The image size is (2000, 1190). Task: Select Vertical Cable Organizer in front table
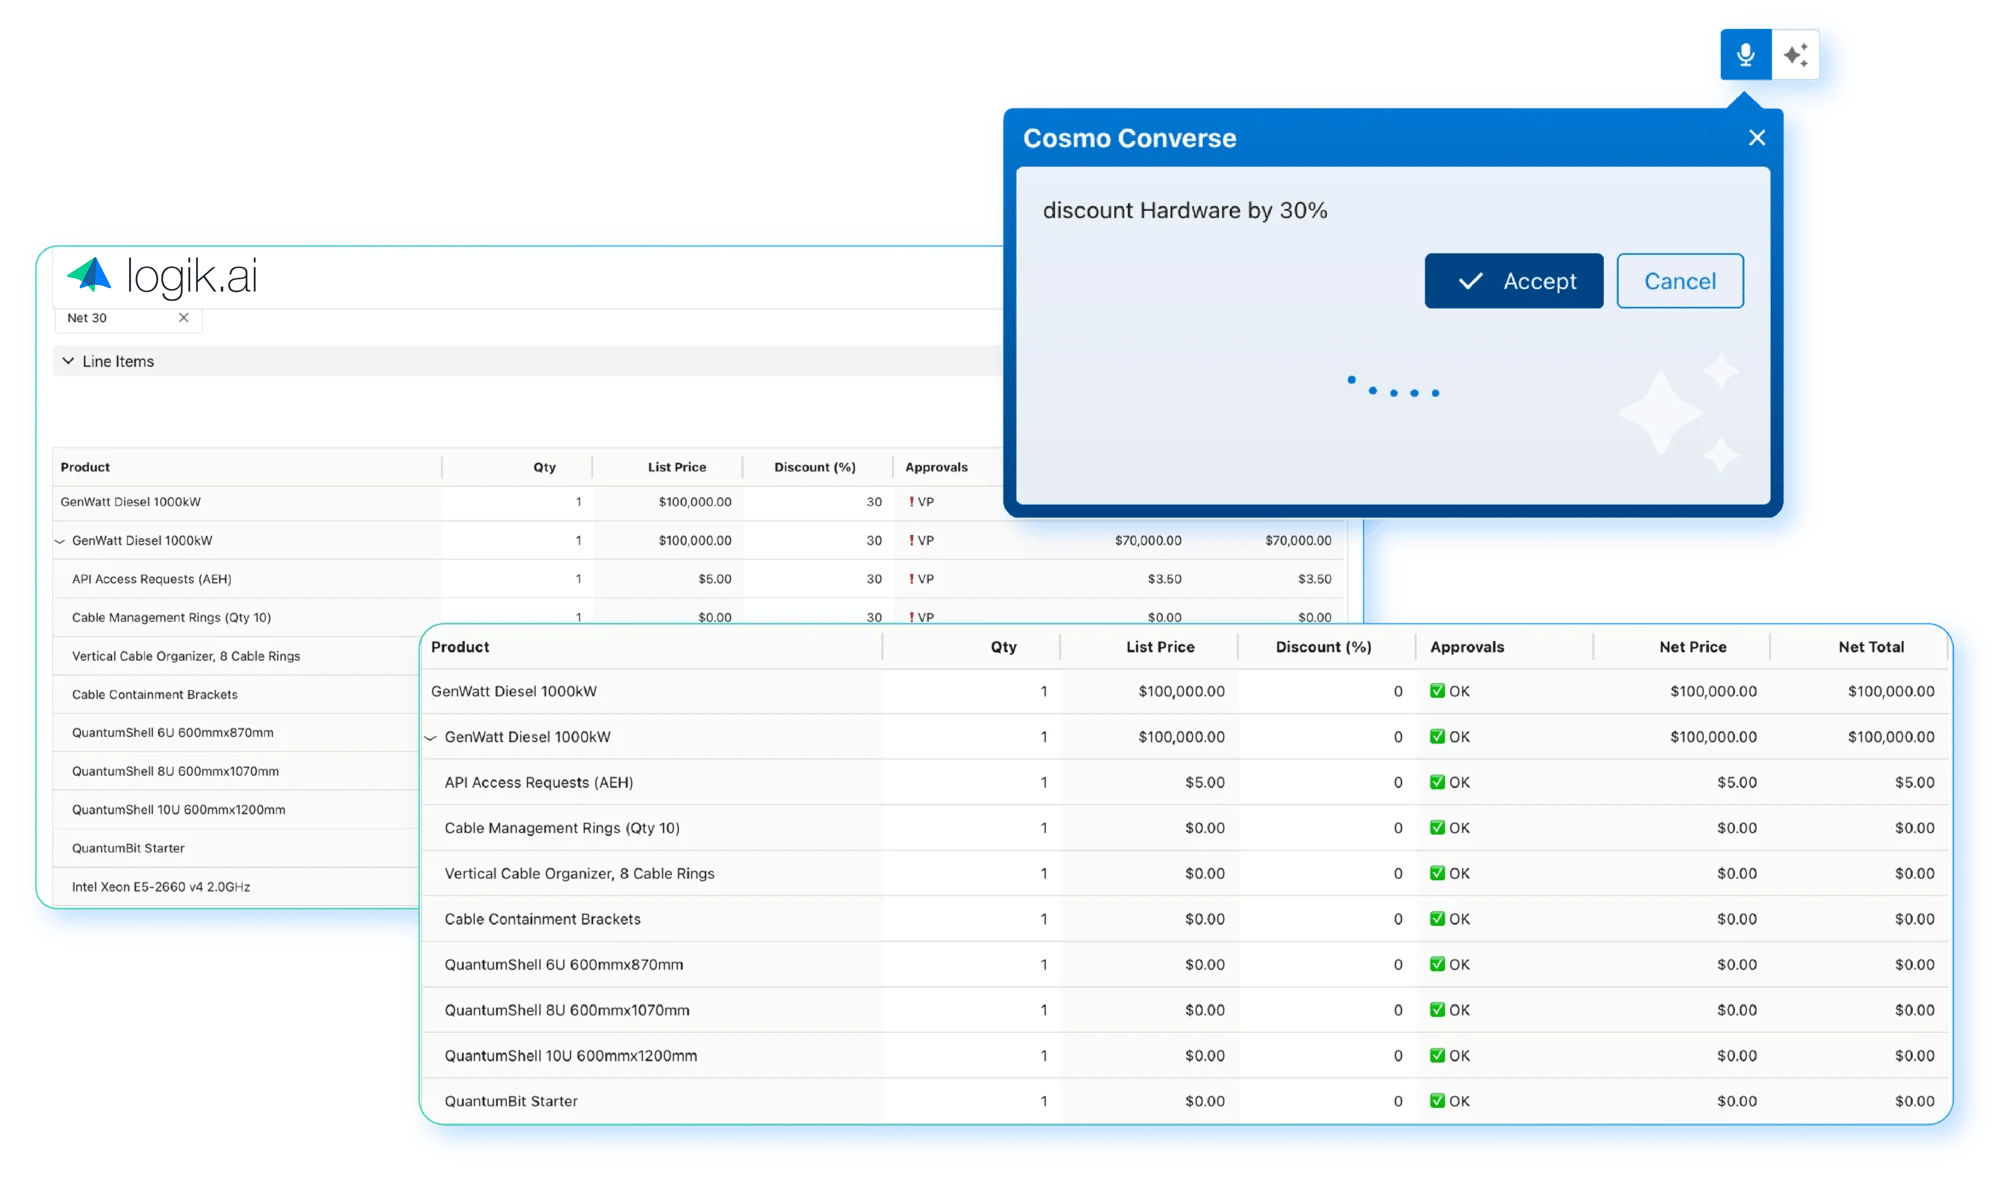(x=579, y=873)
